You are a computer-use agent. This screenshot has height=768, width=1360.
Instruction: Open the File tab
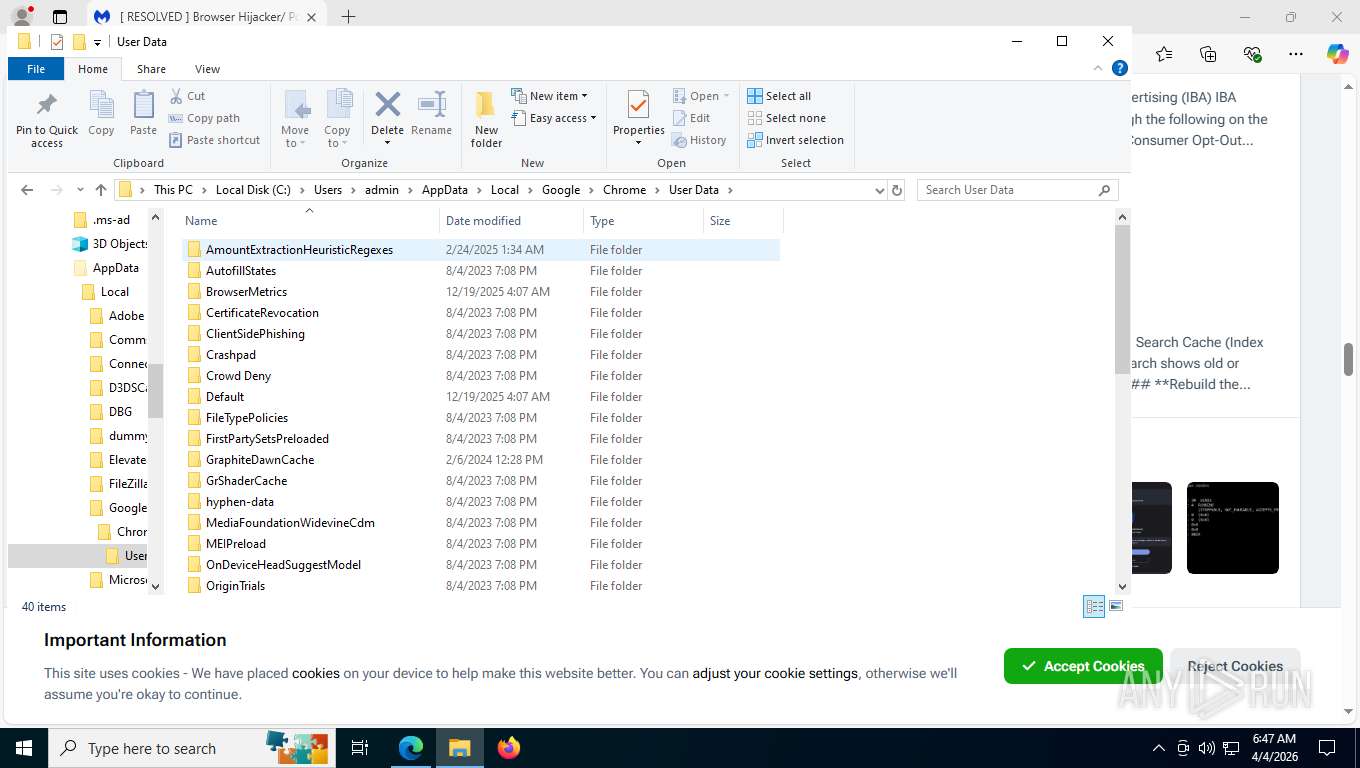pos(36,69)
